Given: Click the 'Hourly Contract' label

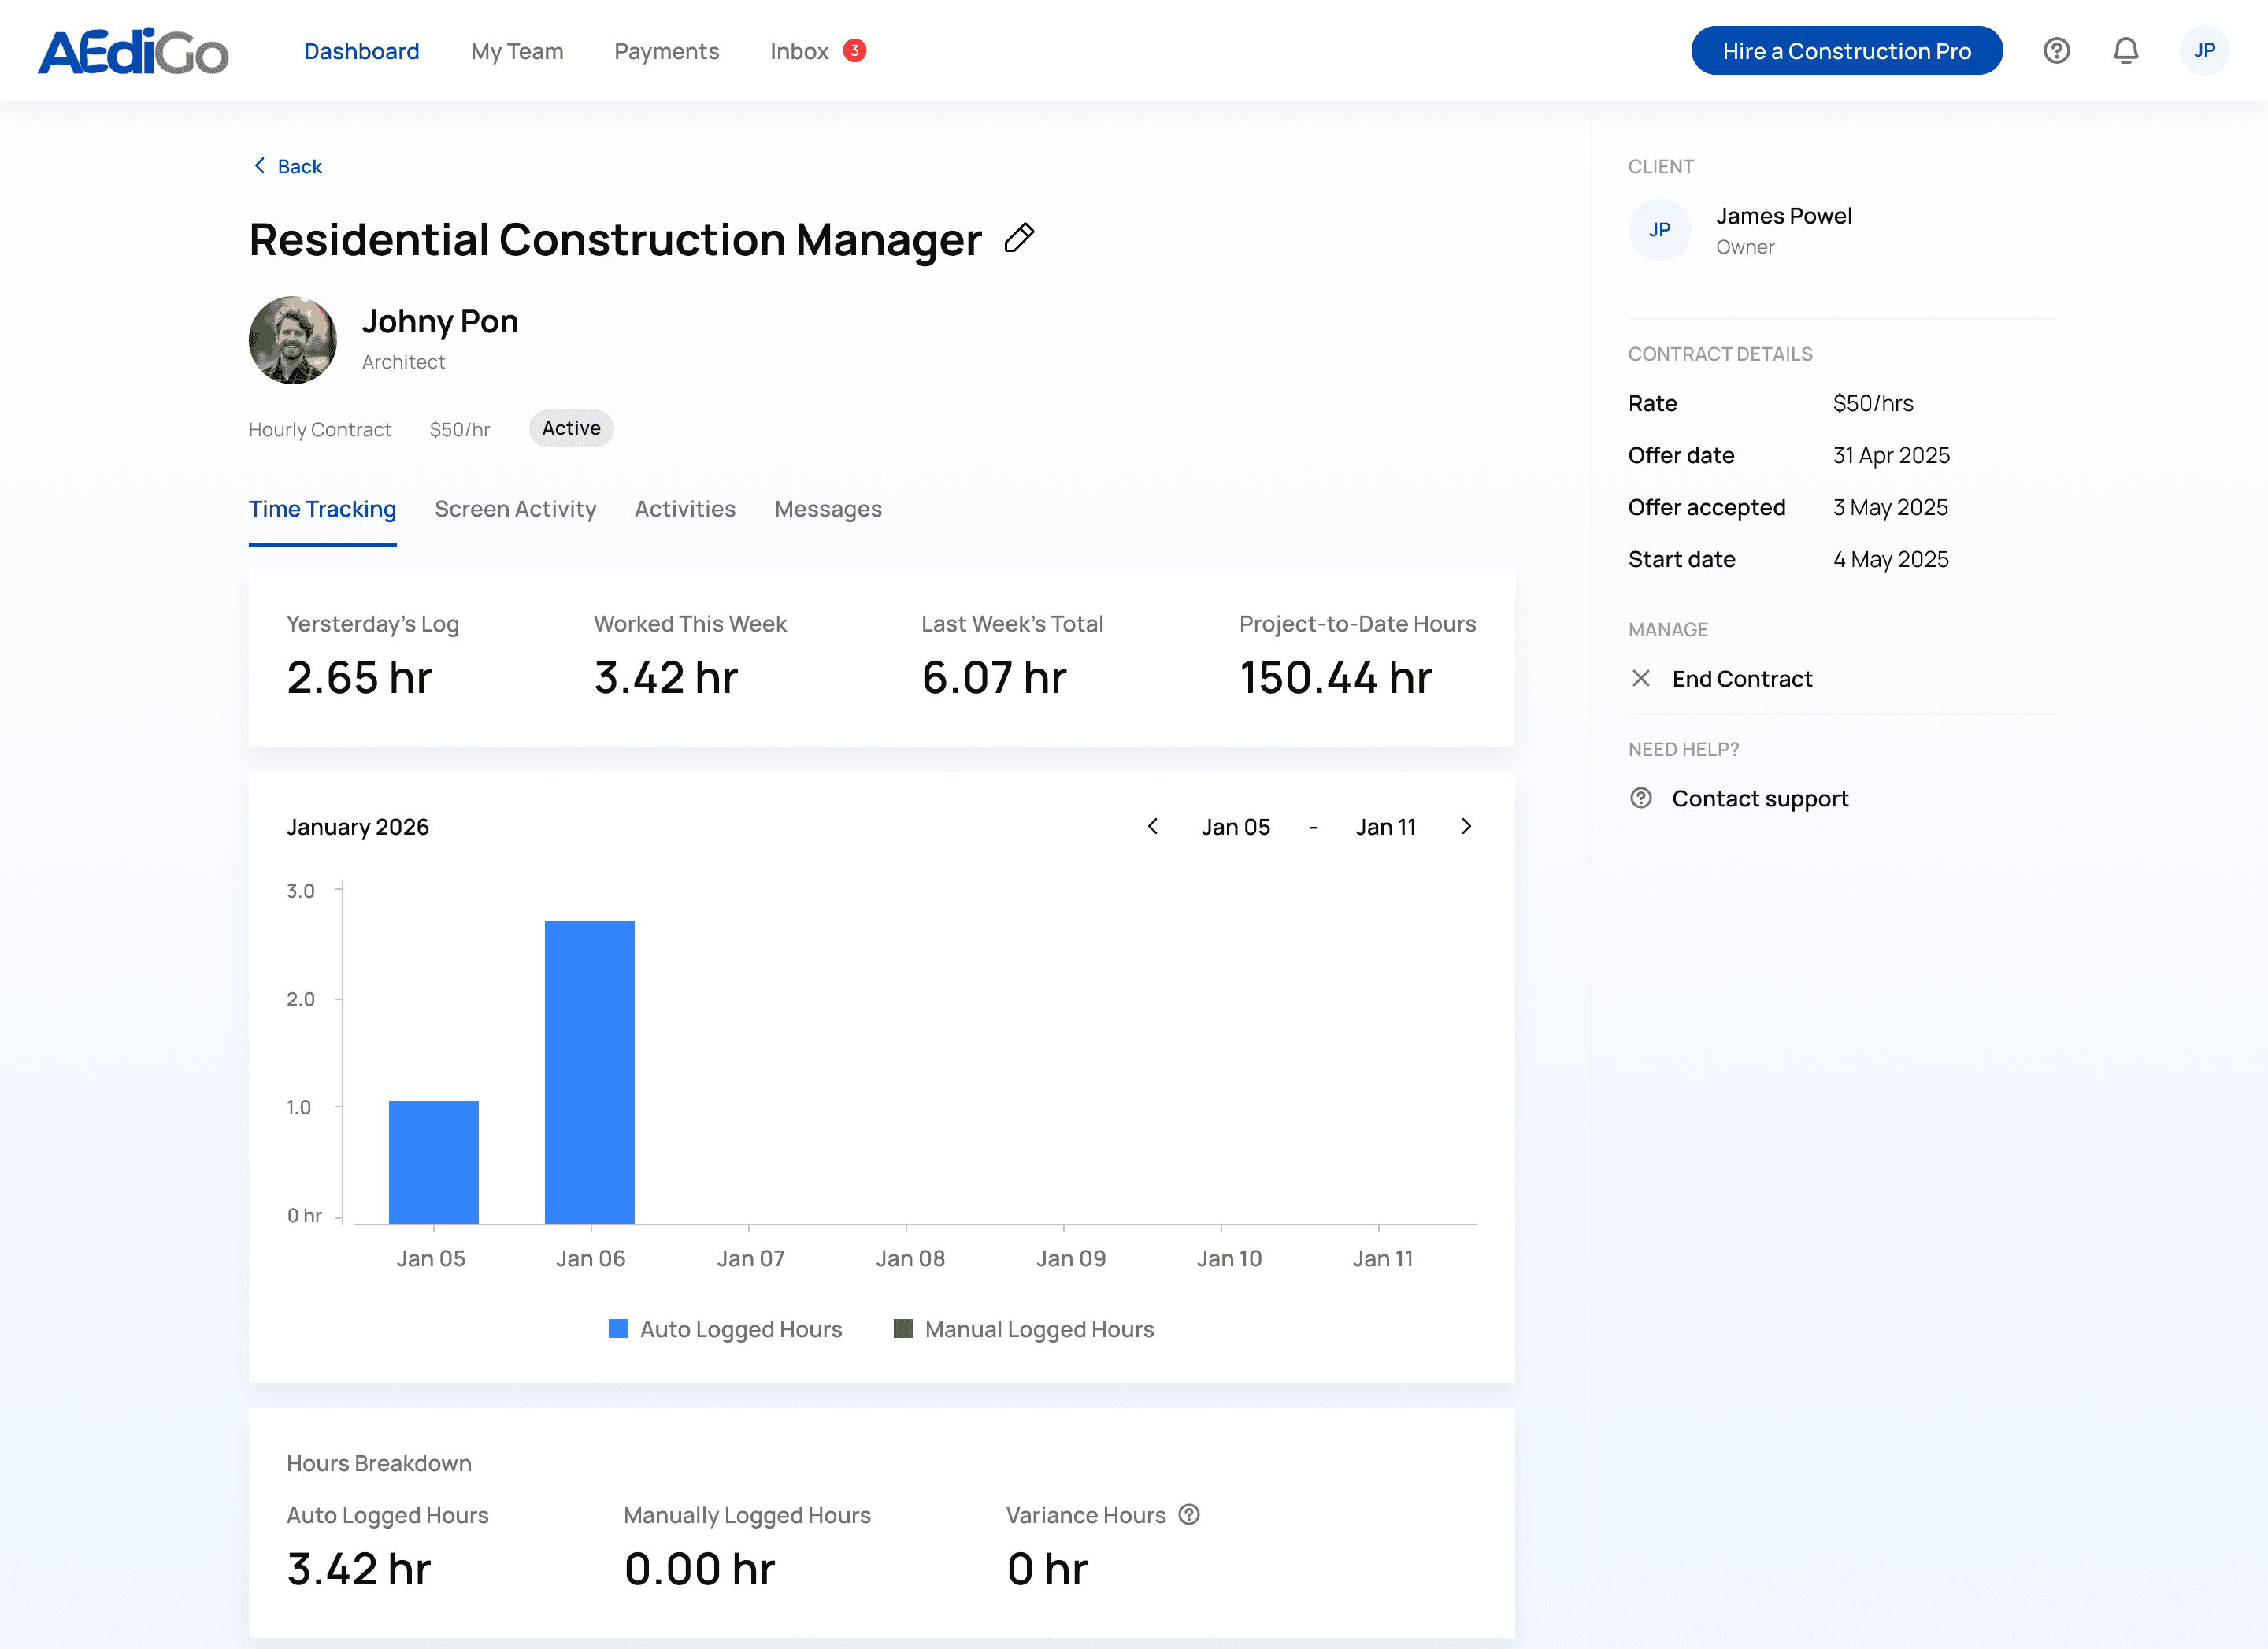Looking at the screenshot, I should click(x=320, y=429).
